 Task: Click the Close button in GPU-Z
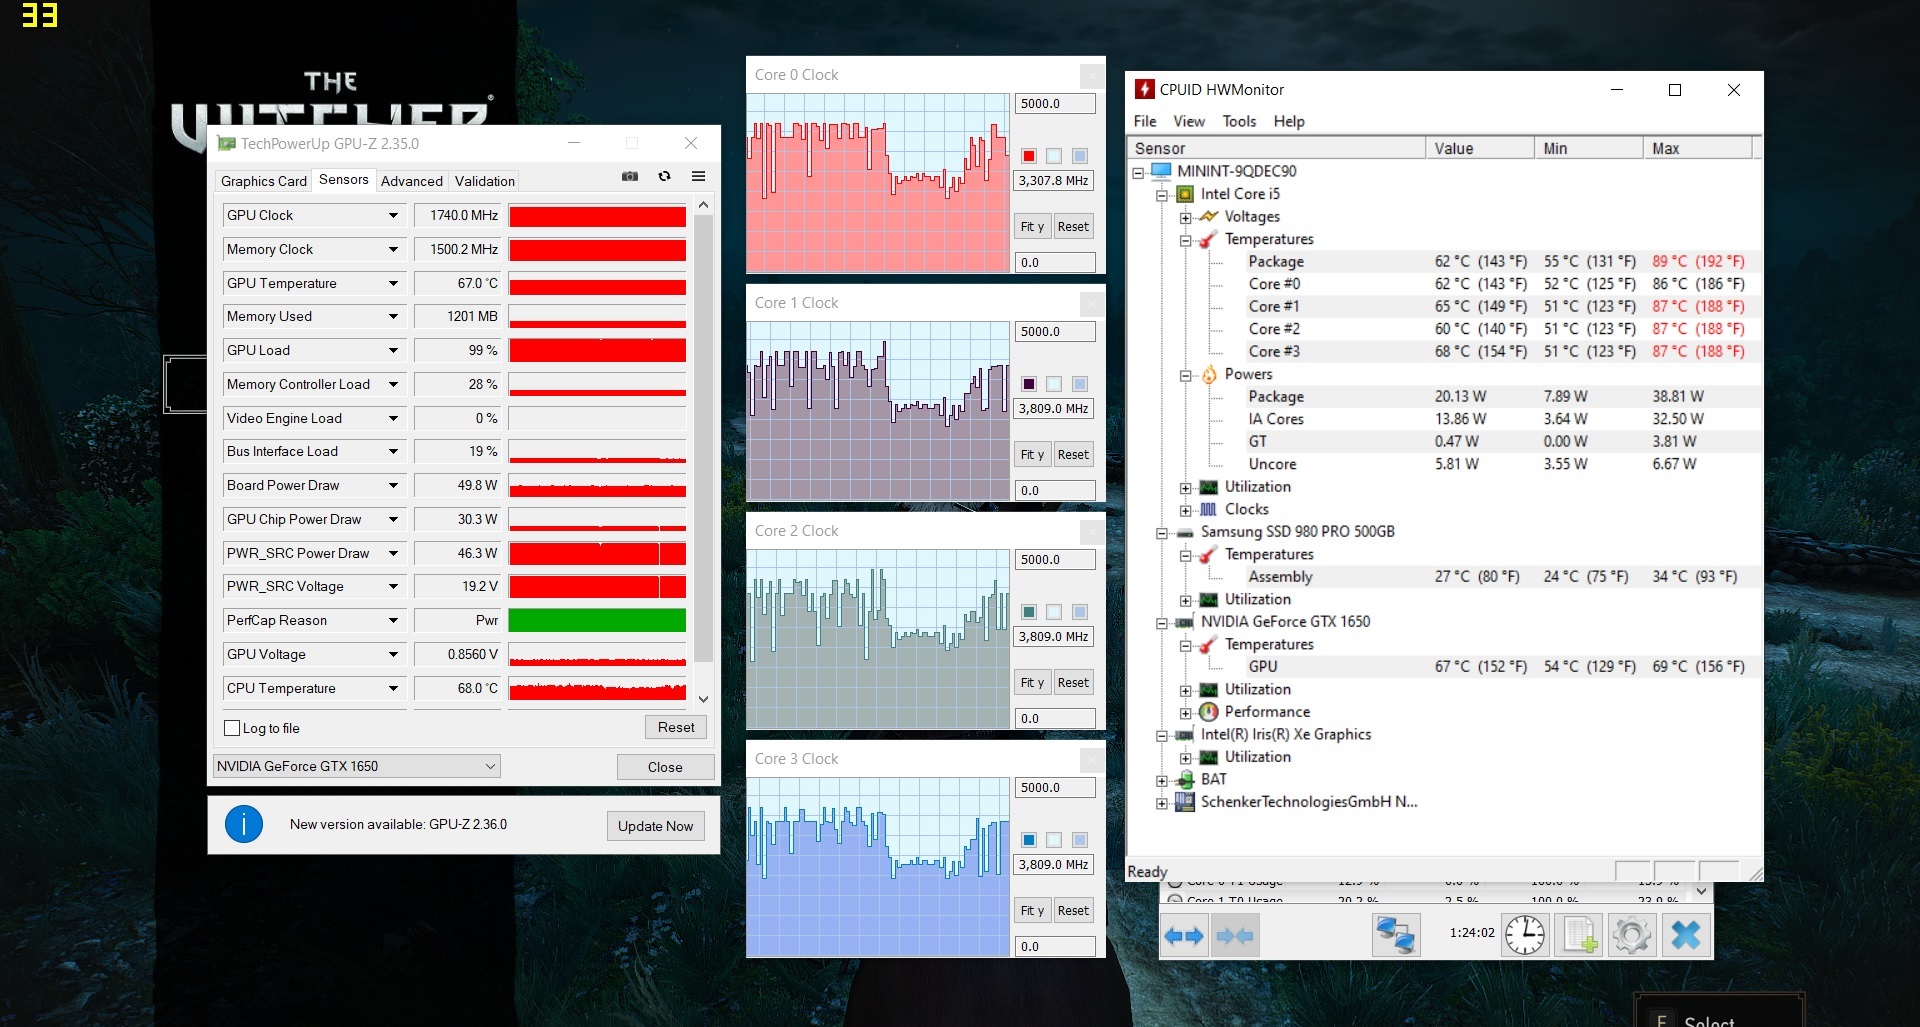click(x=665, y=767)
